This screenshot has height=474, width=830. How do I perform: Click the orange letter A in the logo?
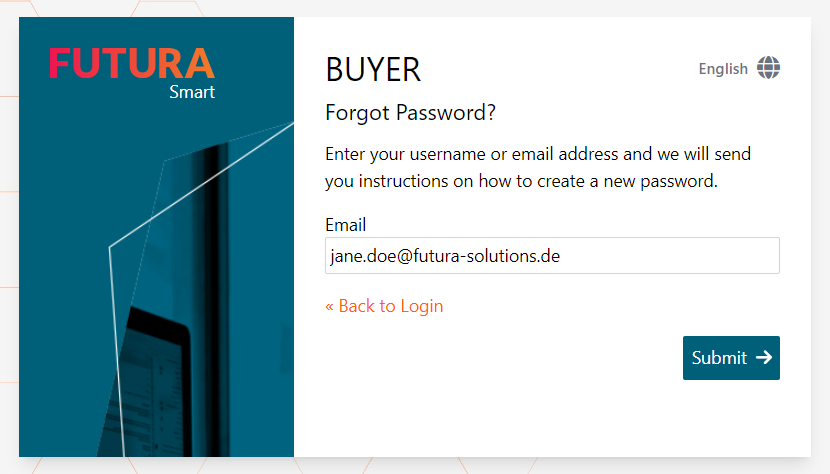click(x=196, y=64)
